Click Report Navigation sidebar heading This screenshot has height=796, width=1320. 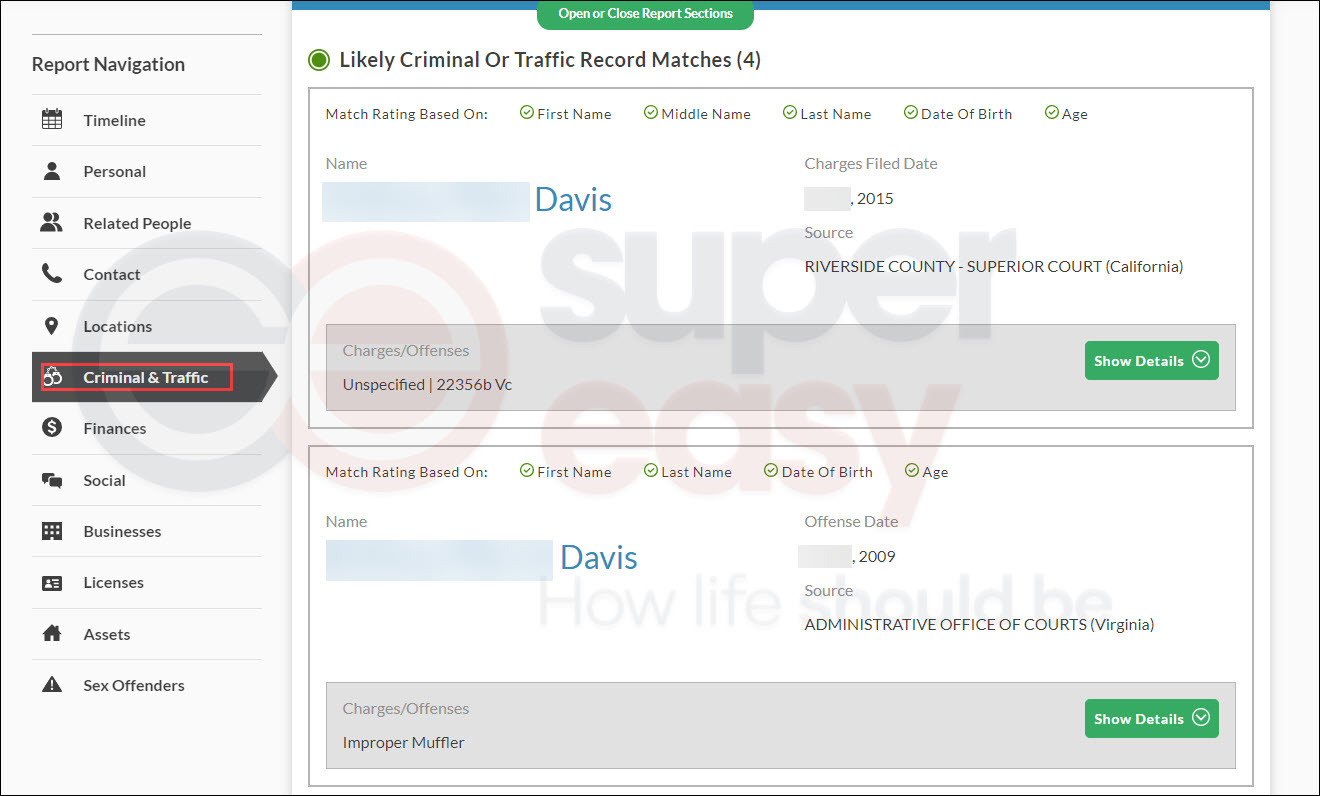click(x=108, y=64)
